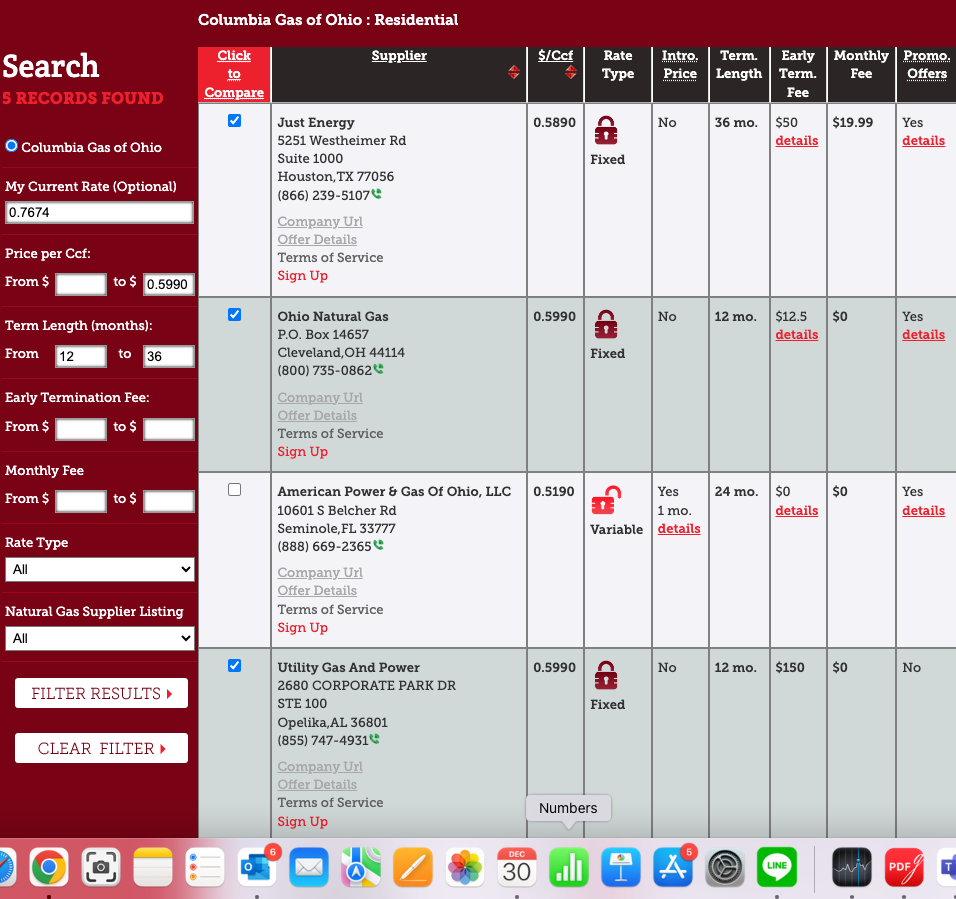
Task: Launch Microsoft Outlook from the dock
Action: [257, 867]
